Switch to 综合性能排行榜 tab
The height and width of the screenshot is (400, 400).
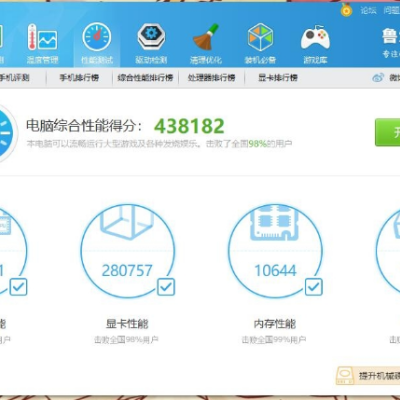point(145,78)
